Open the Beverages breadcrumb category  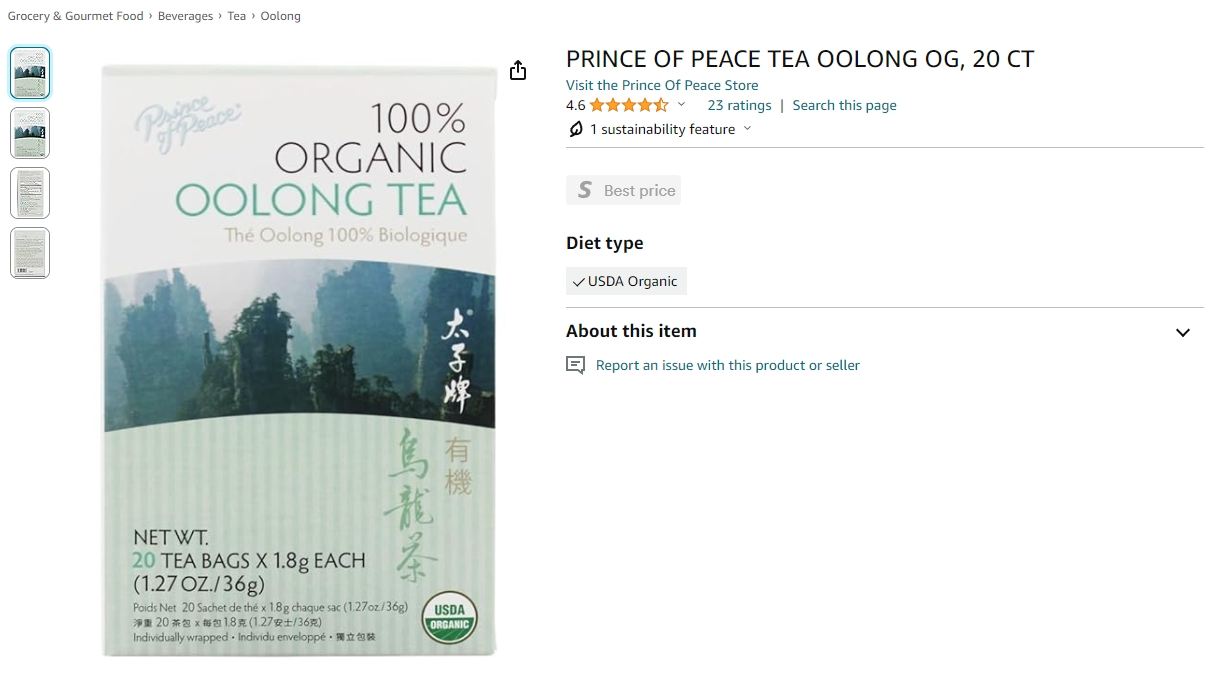[x=185, y=16]
